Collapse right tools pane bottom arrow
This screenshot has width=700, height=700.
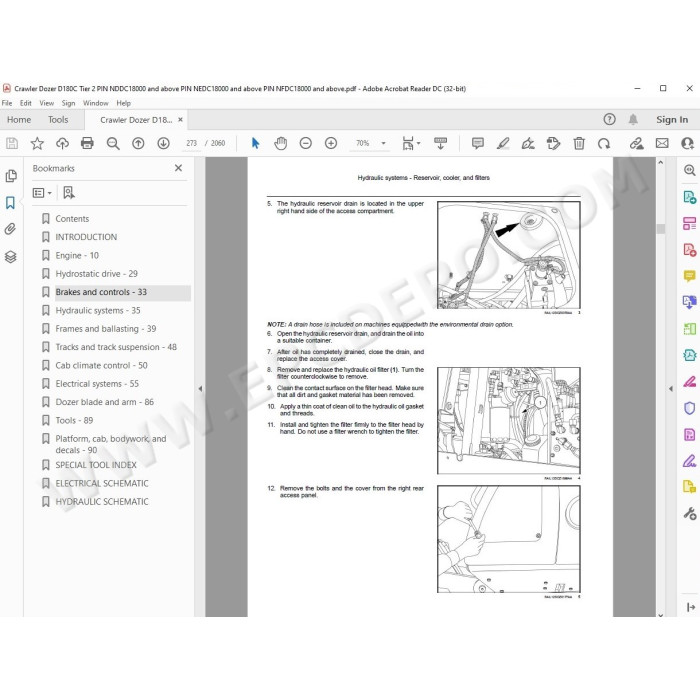(691, 607)
